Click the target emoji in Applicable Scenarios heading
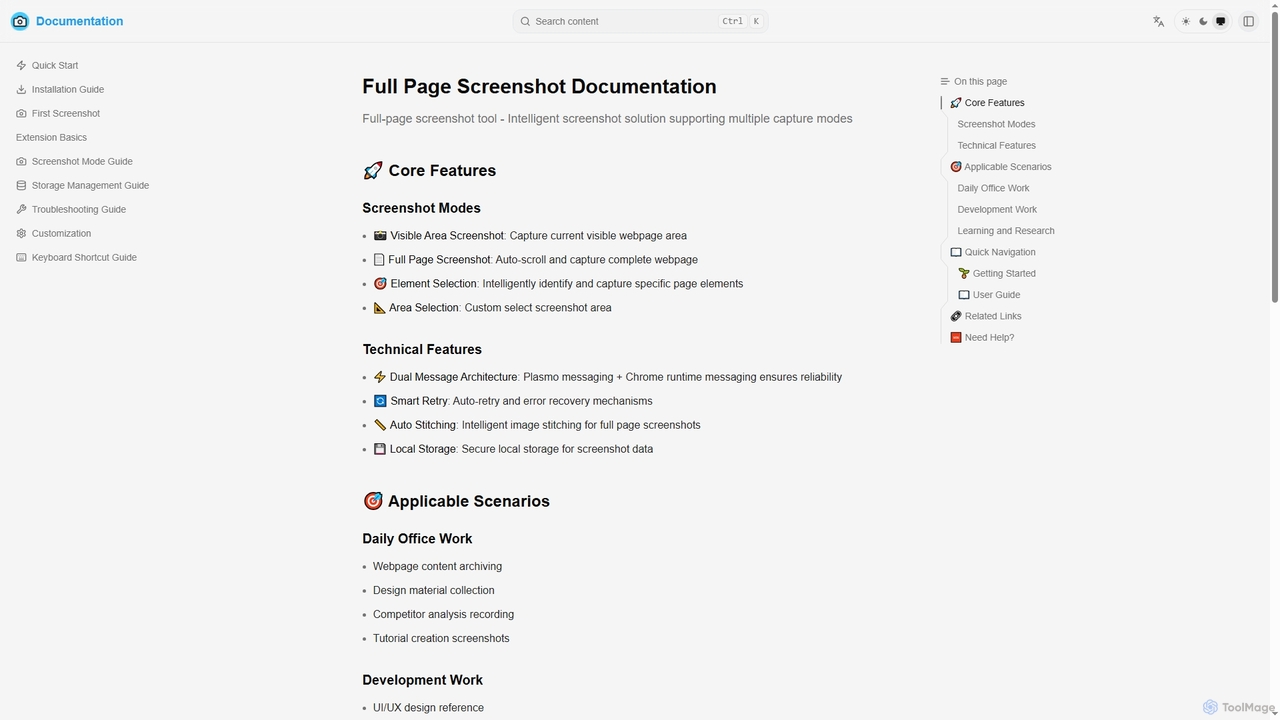Image resolution: width=1280 pixels, height=720 pixels. coord(373,501)
